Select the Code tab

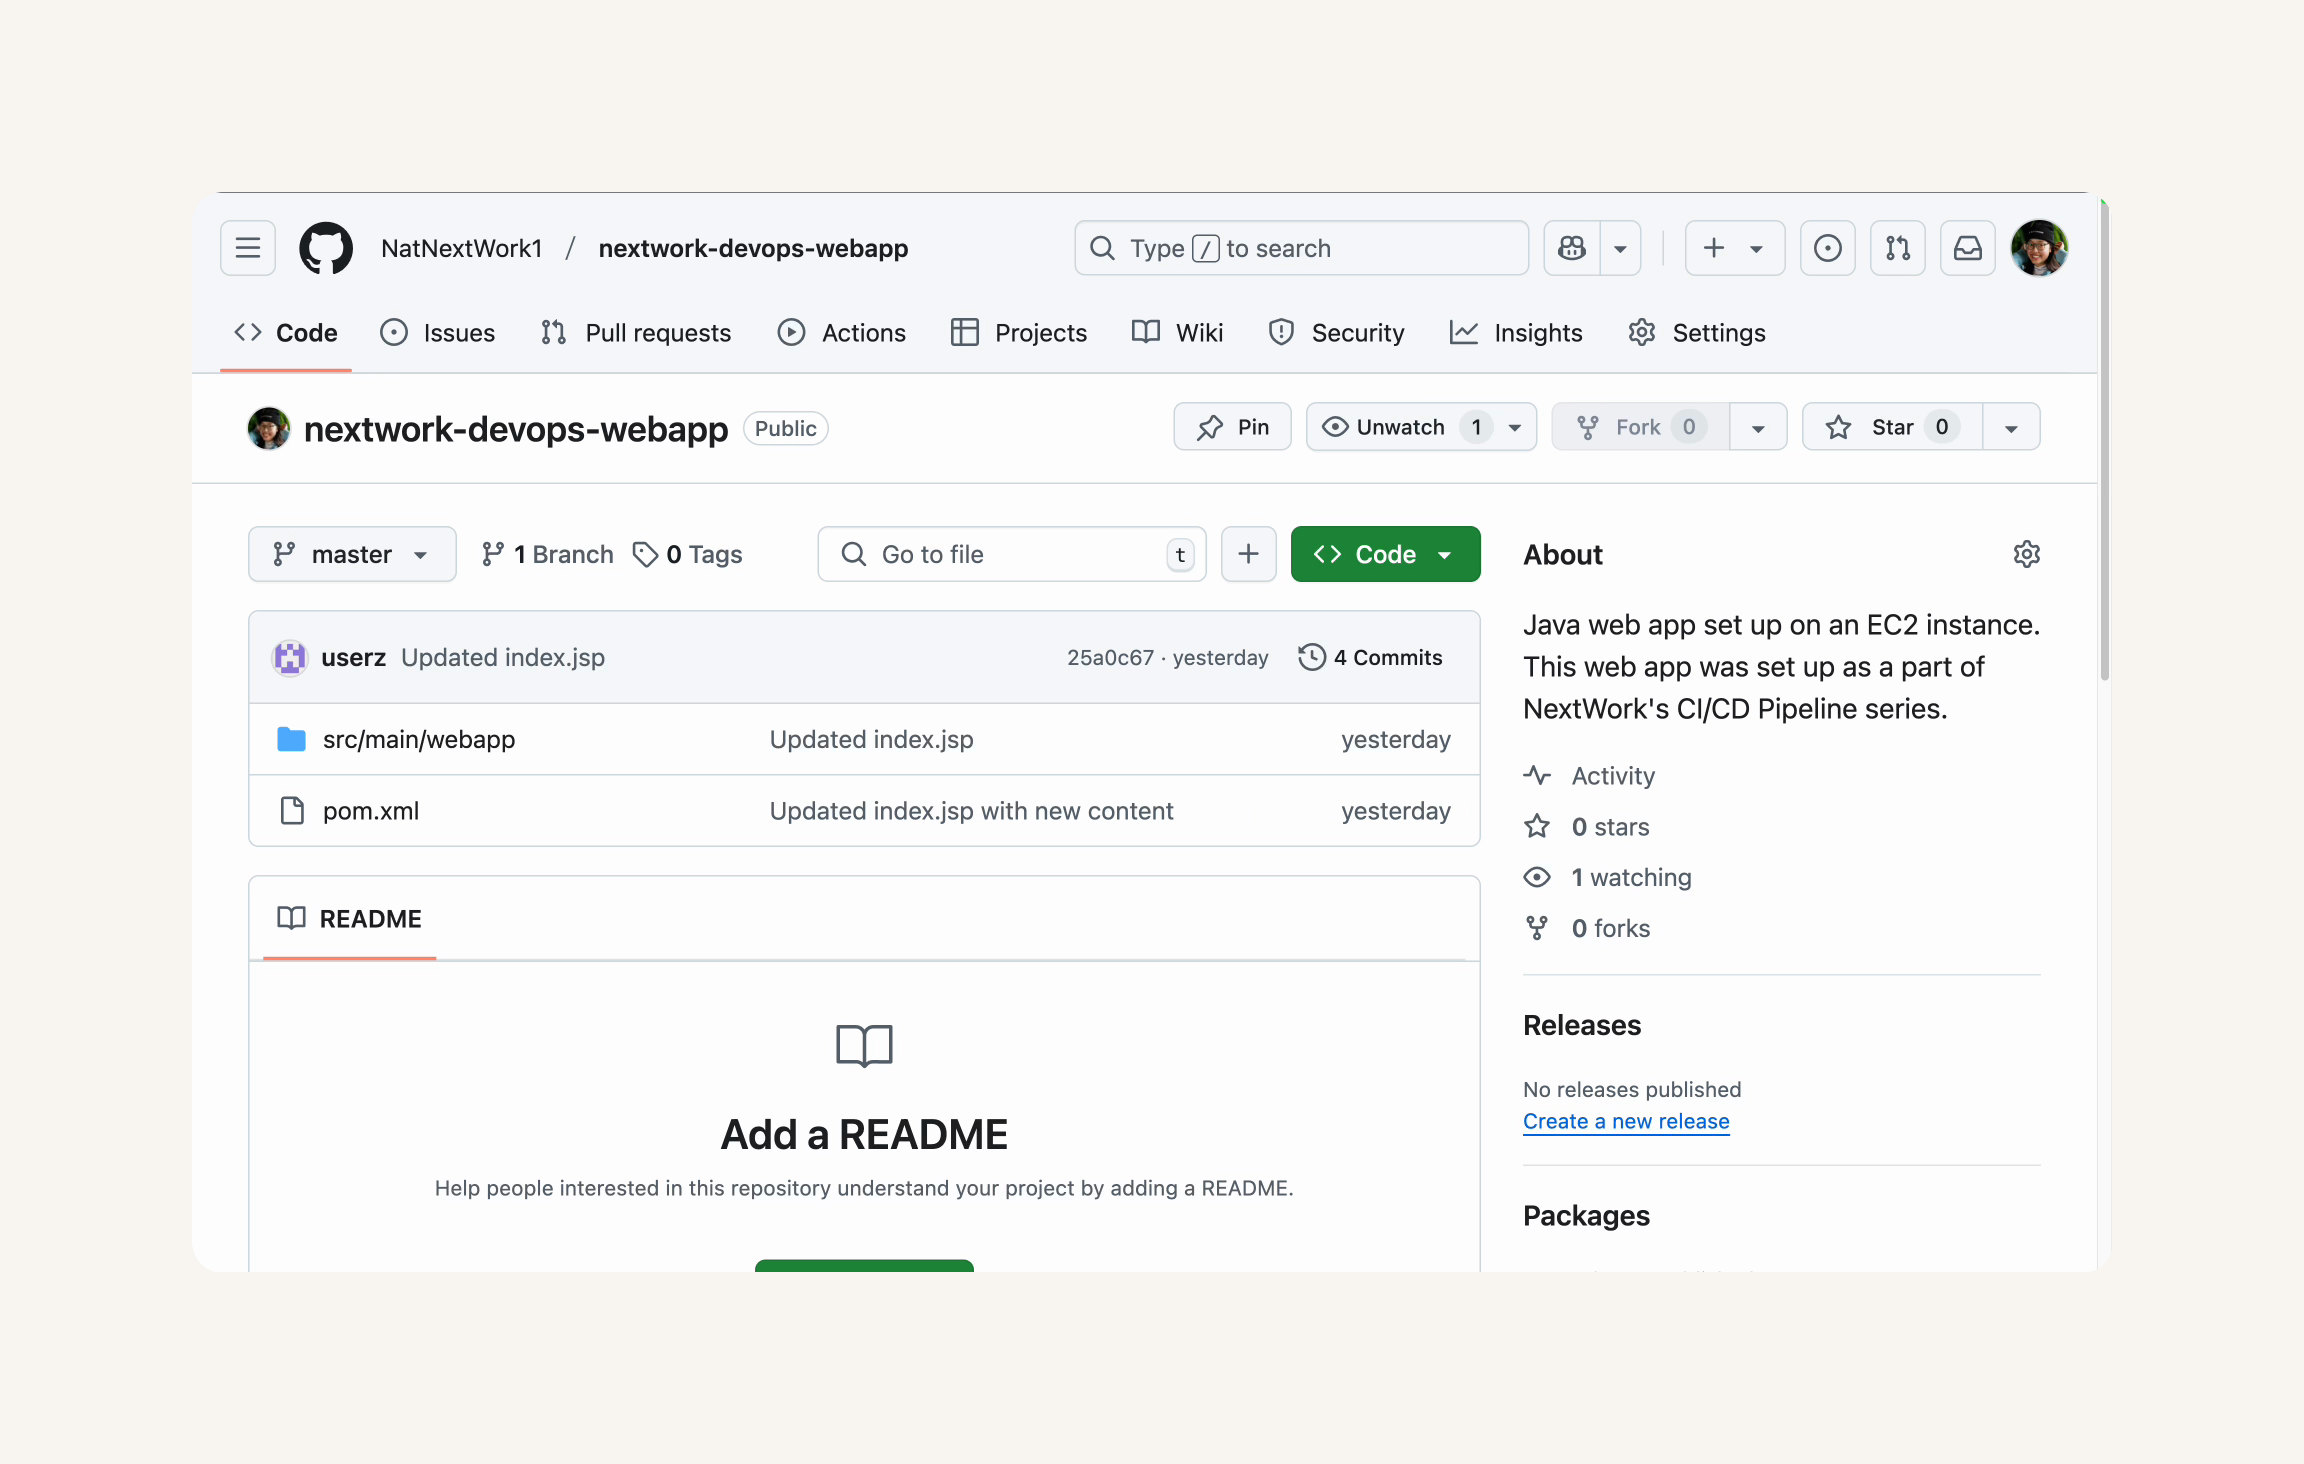point(286,333)
